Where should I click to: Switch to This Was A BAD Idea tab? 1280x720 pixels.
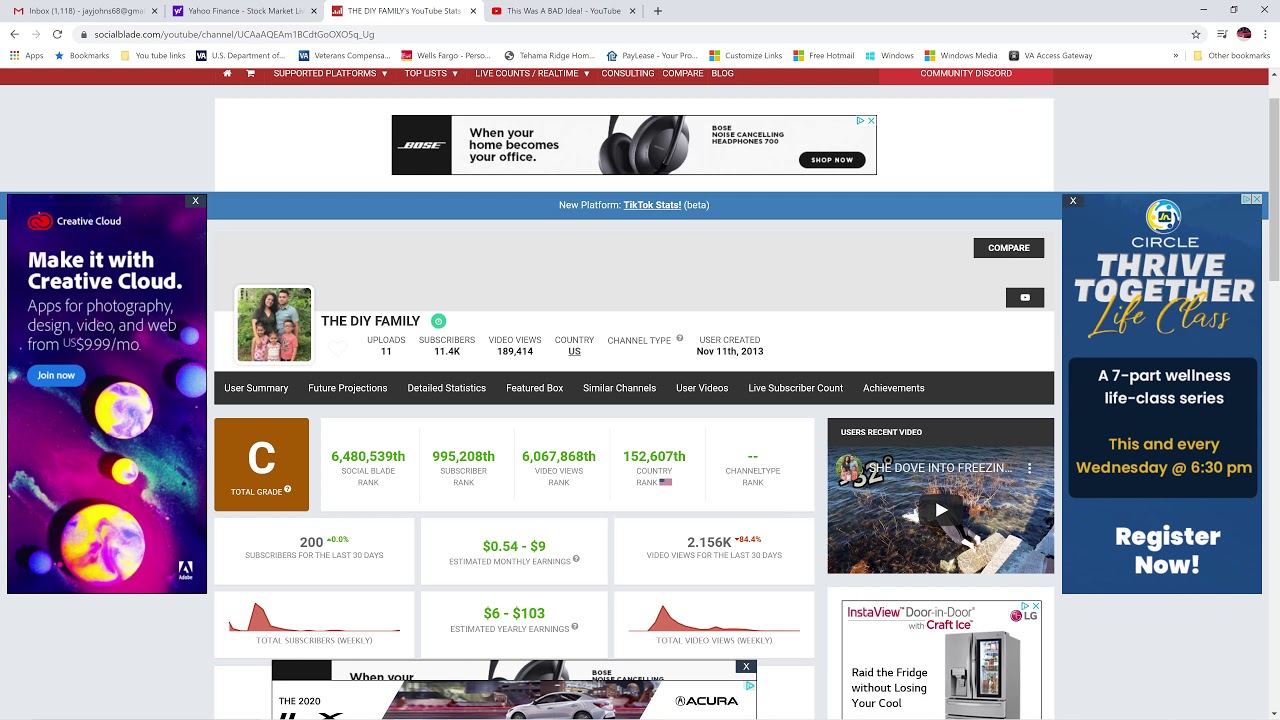coord(562,11)
